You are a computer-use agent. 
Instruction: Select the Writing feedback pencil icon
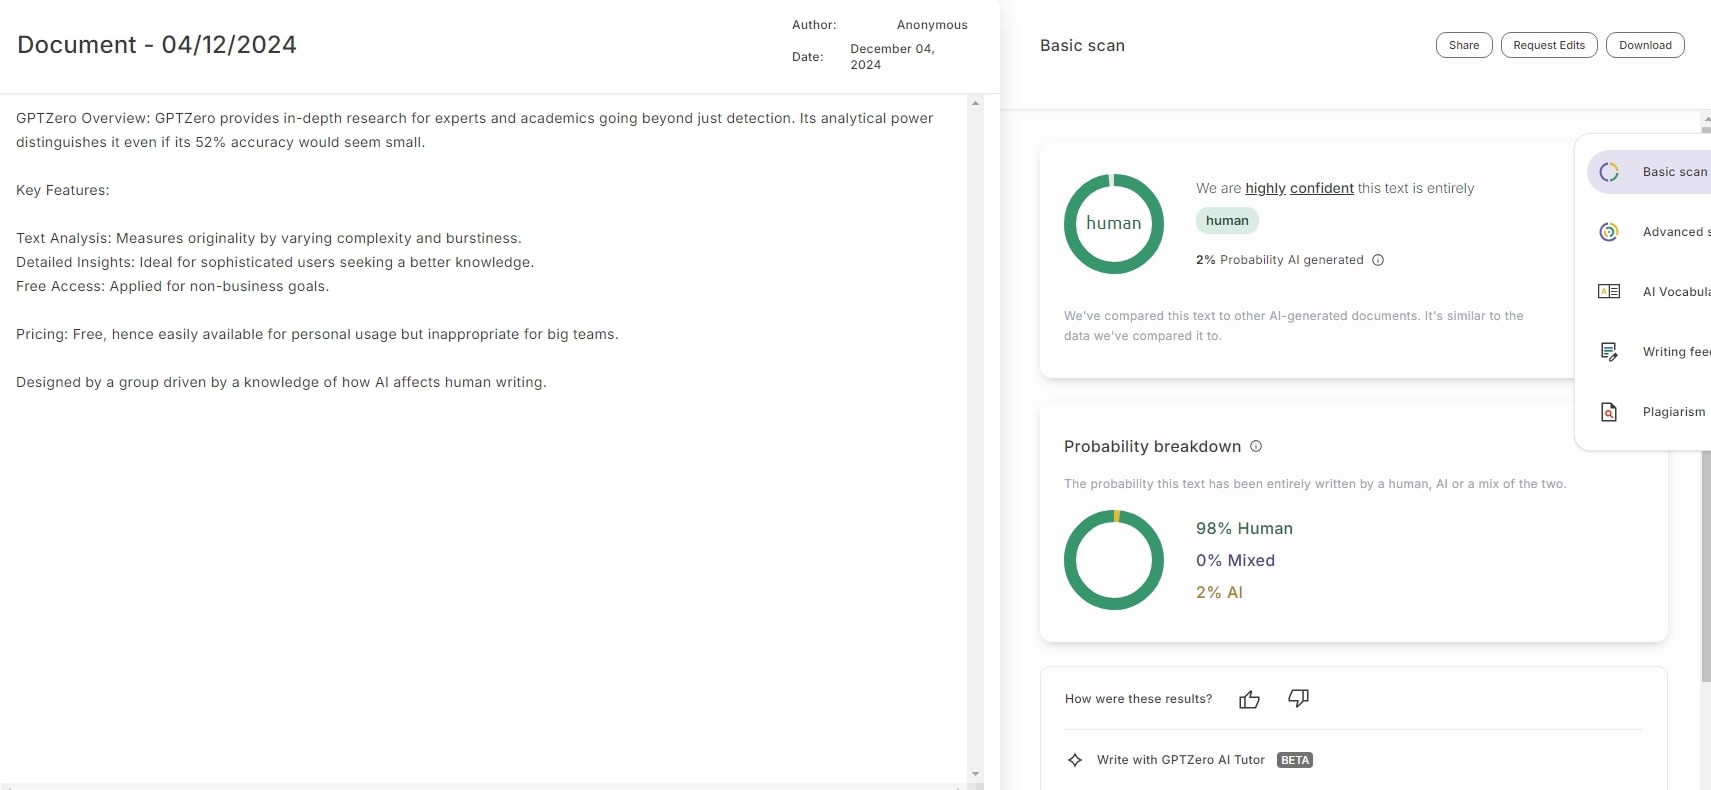pos(1609,352)
